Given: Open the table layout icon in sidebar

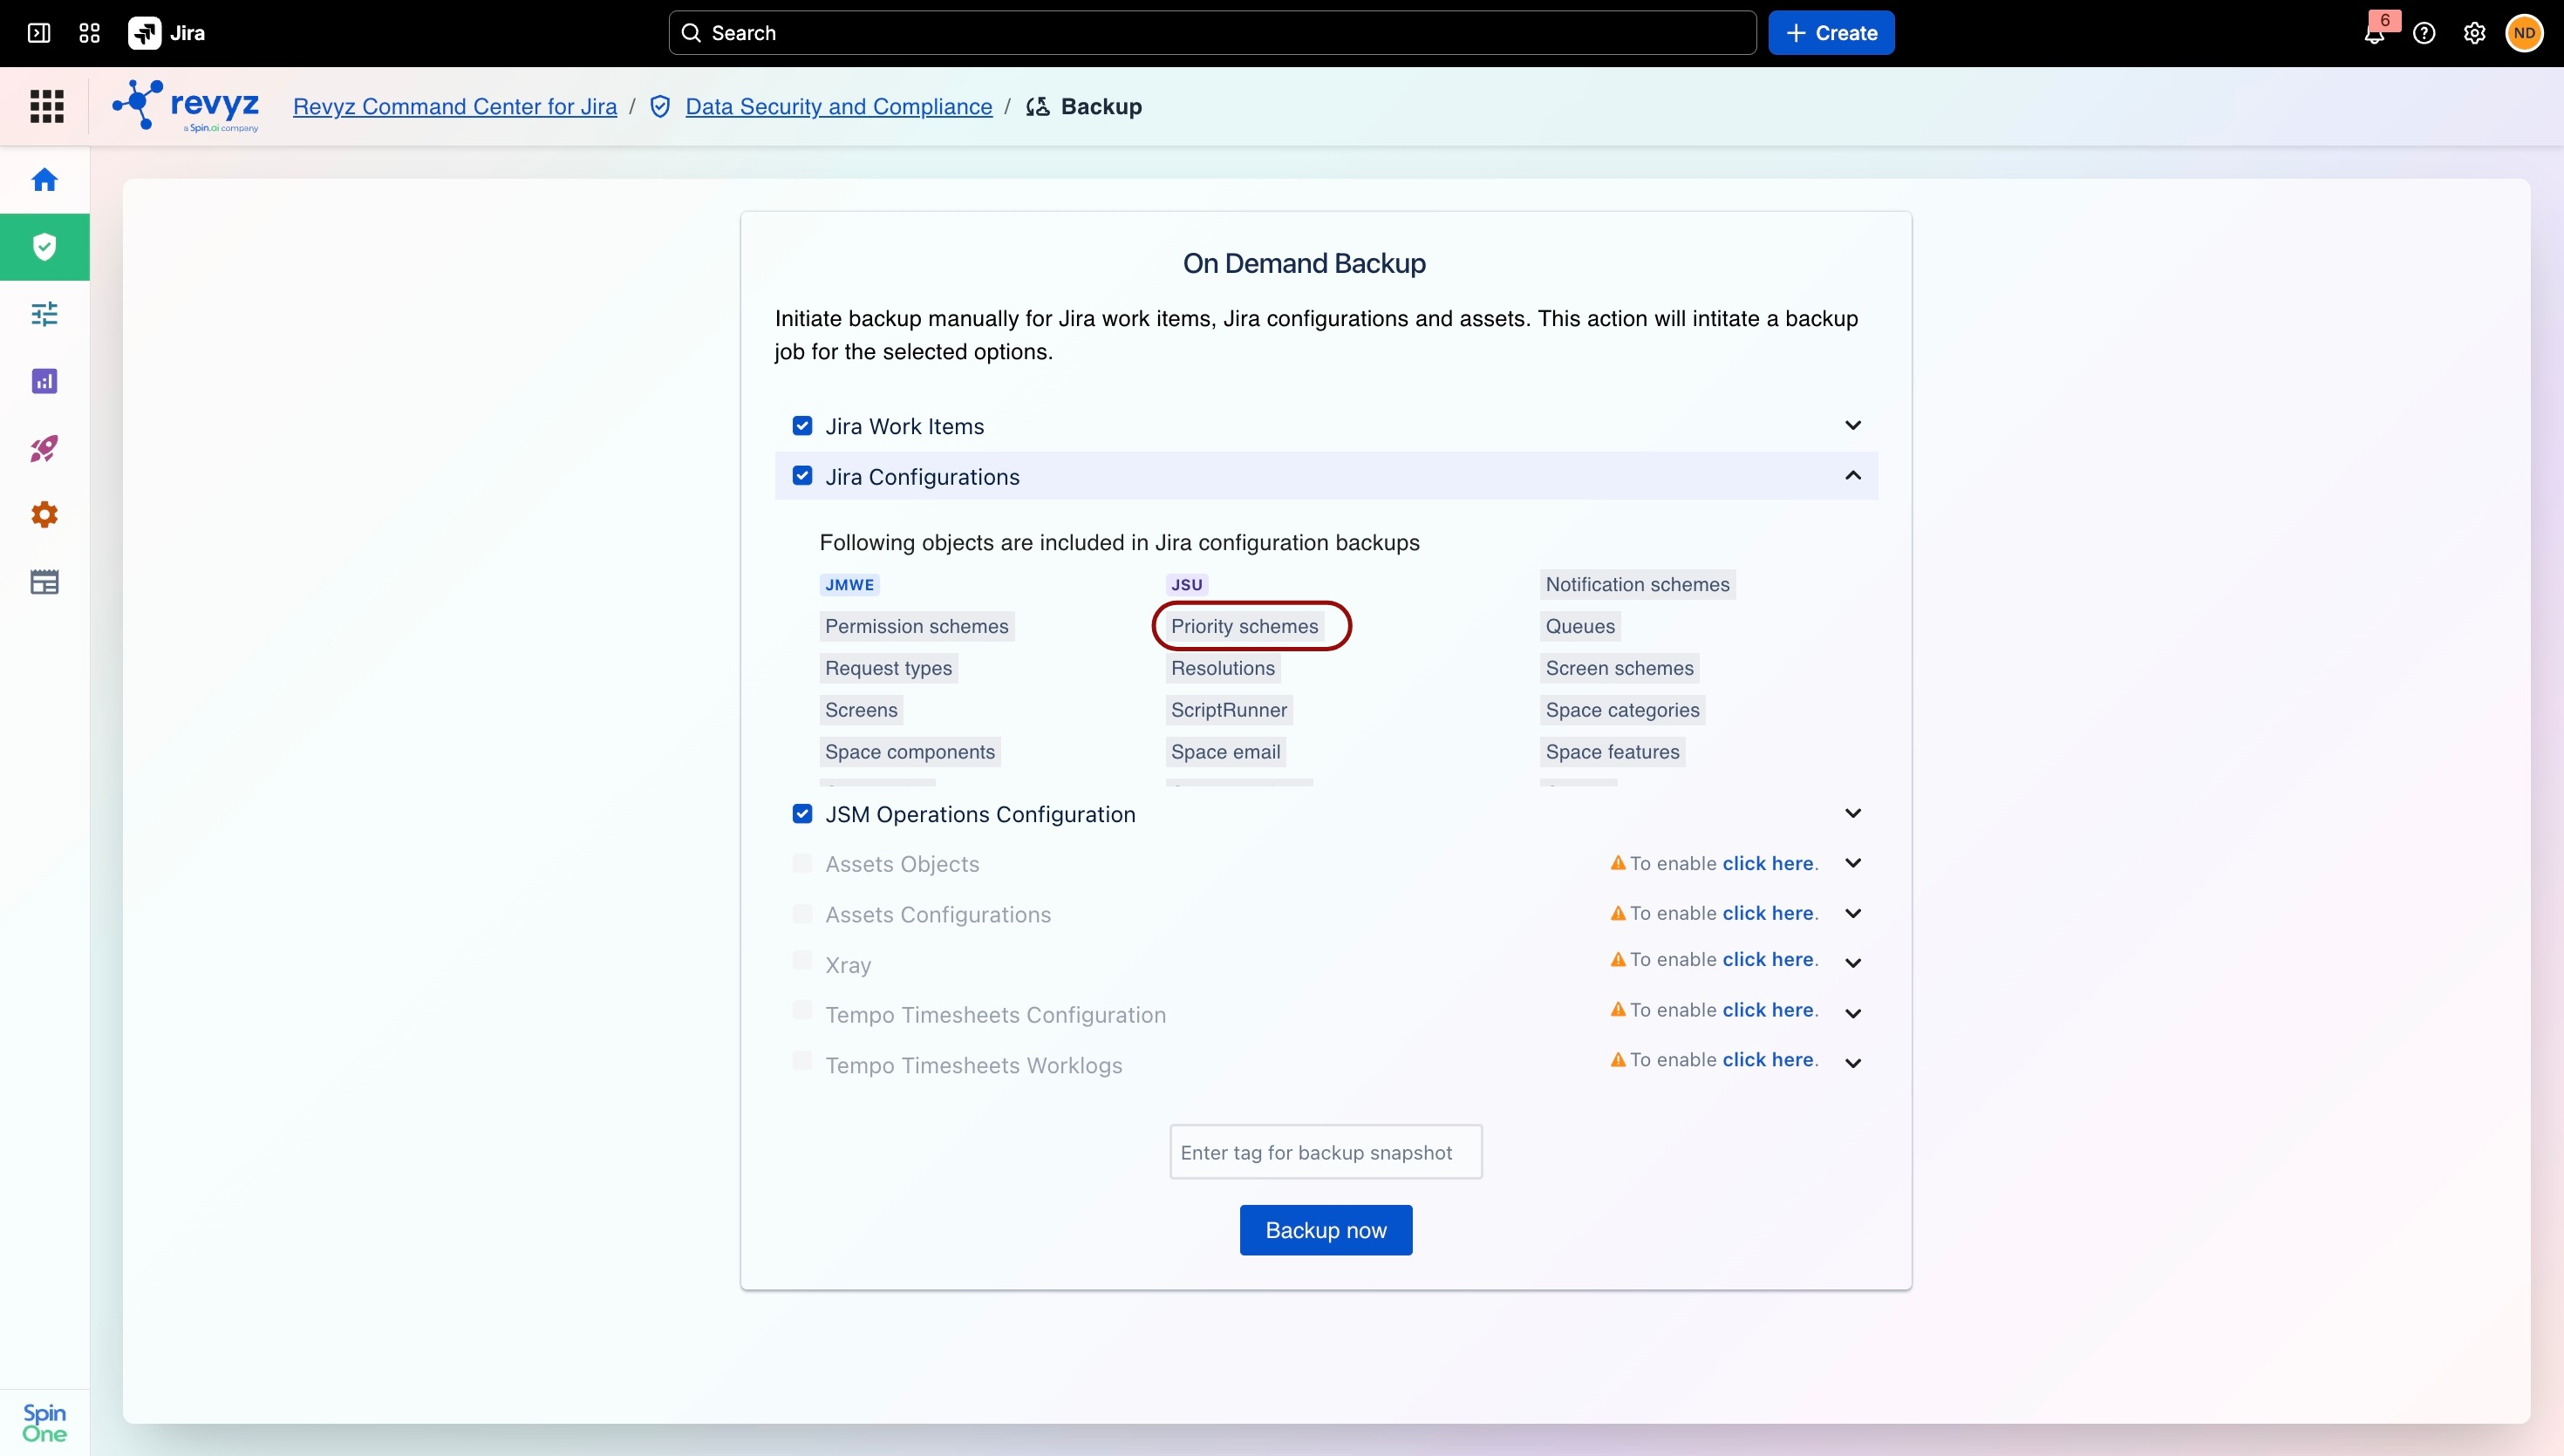Looking at the screenshot, I should [44, 582].
